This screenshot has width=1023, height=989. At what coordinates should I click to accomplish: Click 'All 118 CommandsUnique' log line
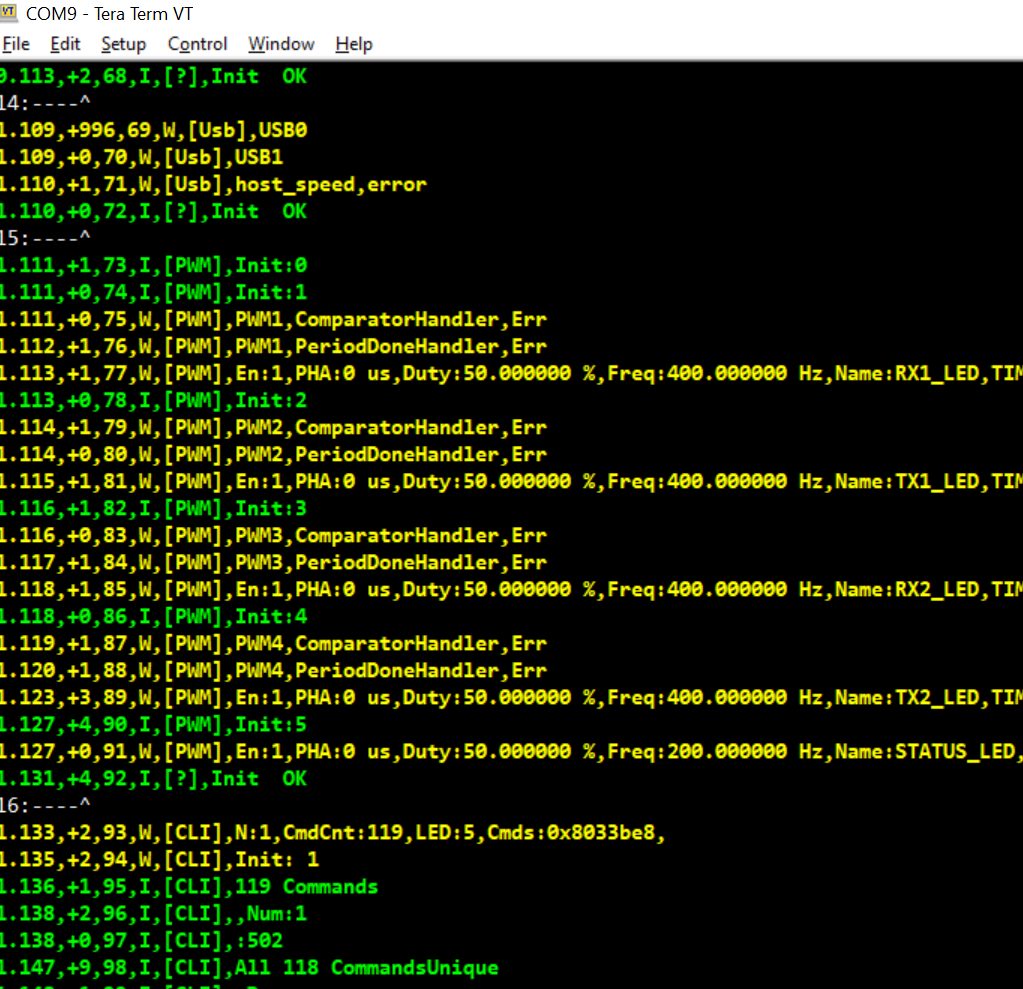click(249, 967)
